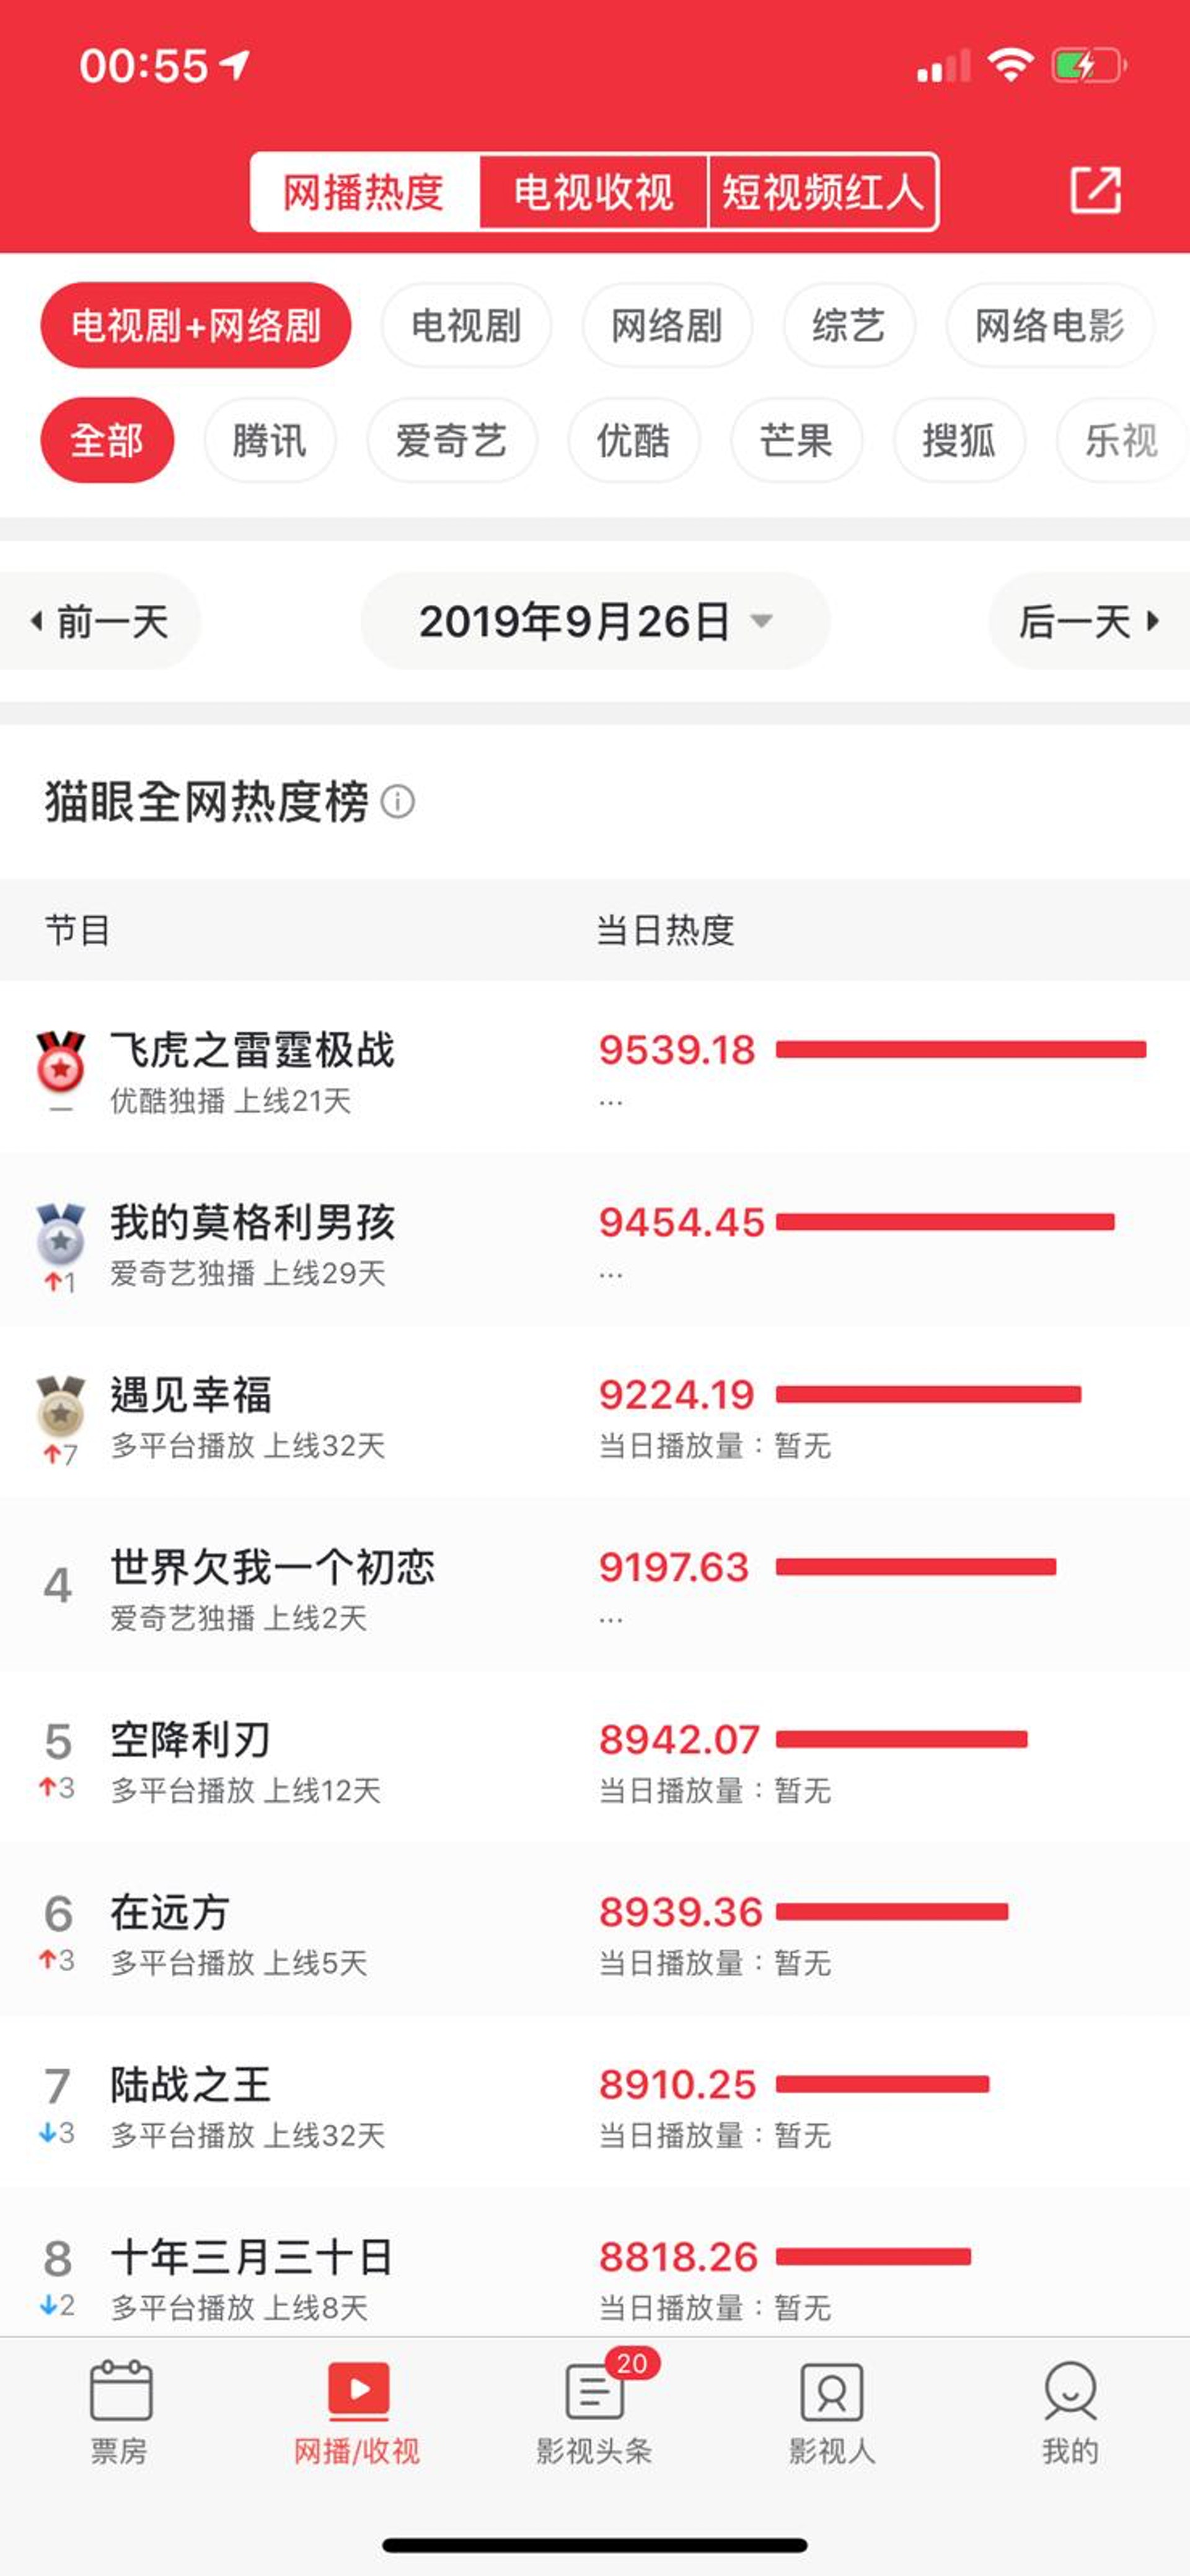Tap heat bar for 世界欠我一个初恋
1190x2576 pixels.
tap(915, 1567)
